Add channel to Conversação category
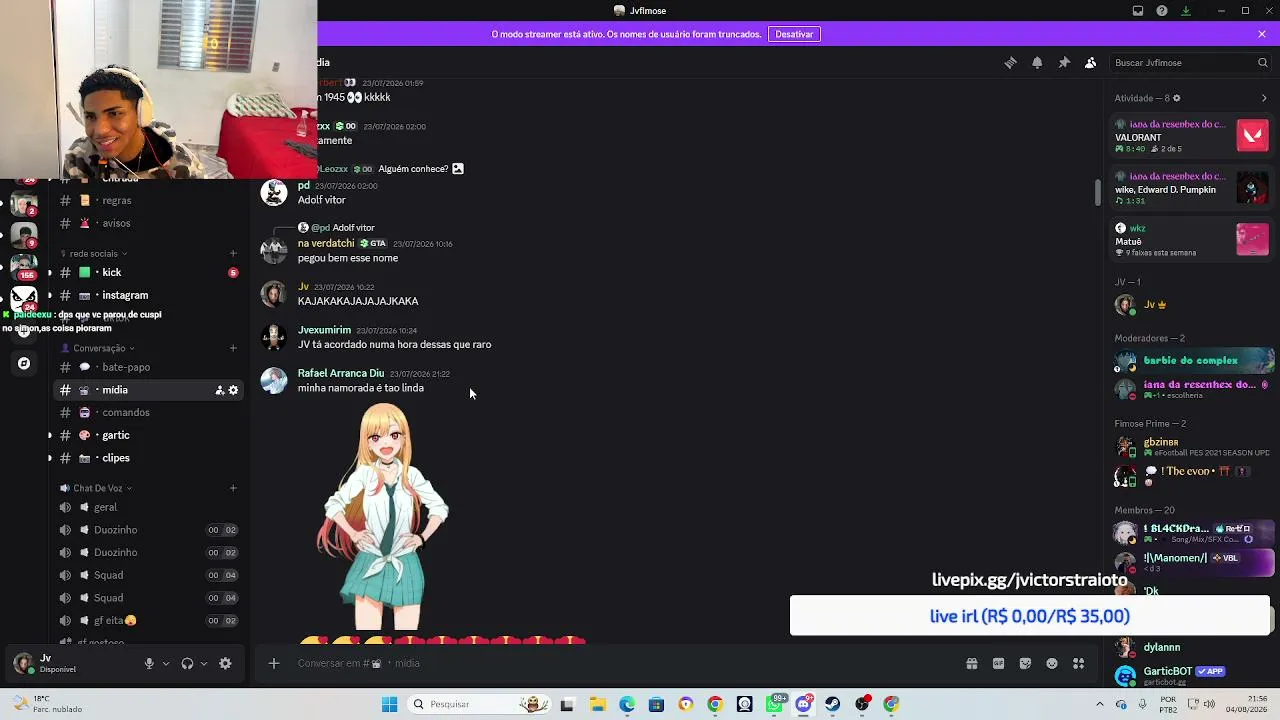 tap(233, 348)
